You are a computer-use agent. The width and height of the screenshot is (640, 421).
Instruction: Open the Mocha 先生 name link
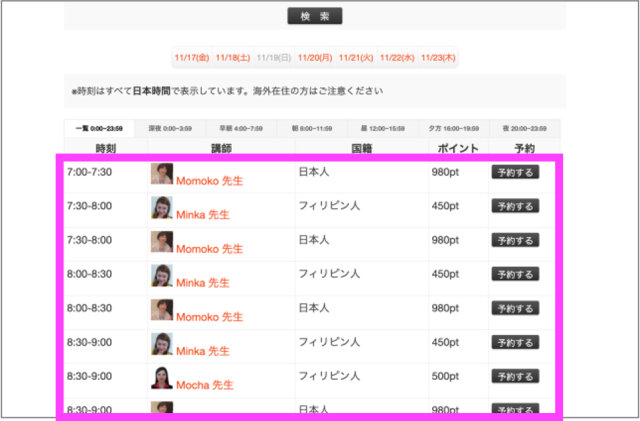click(x=205, y=385)
